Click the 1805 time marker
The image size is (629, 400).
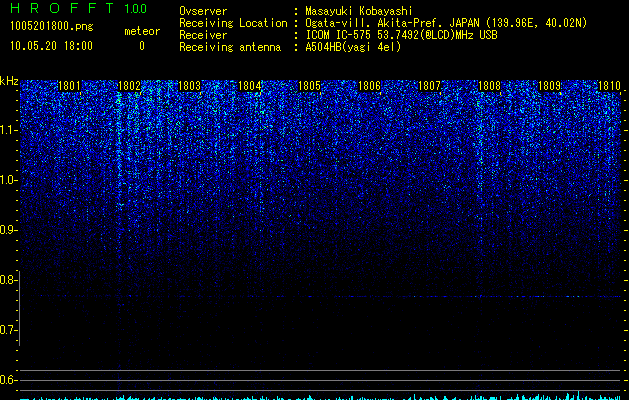(309, 86)
